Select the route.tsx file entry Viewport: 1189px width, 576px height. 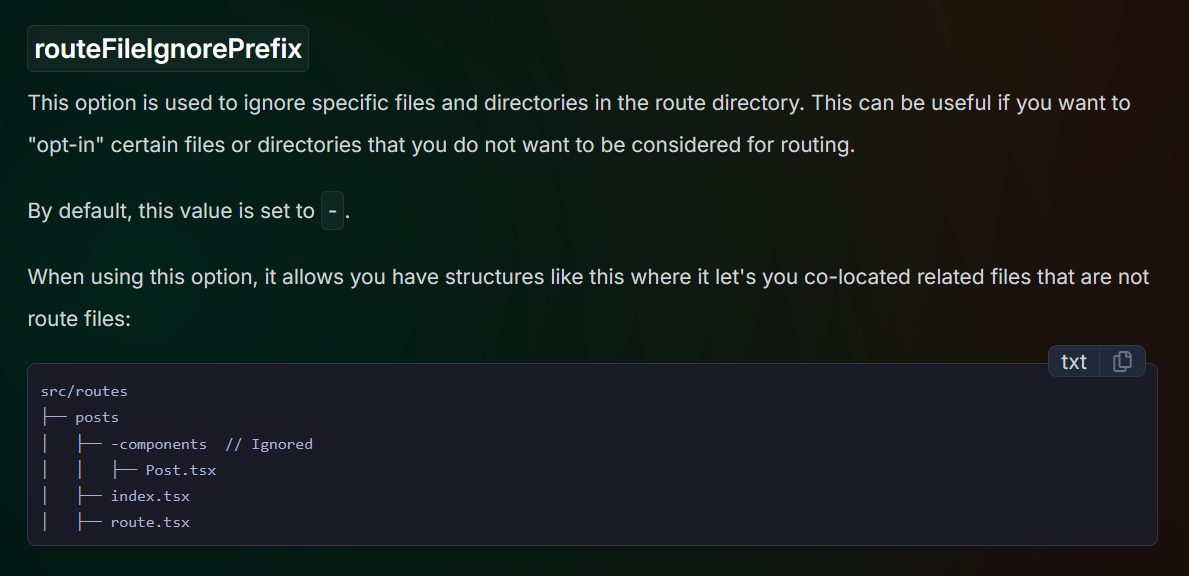[x=150, y=523]
